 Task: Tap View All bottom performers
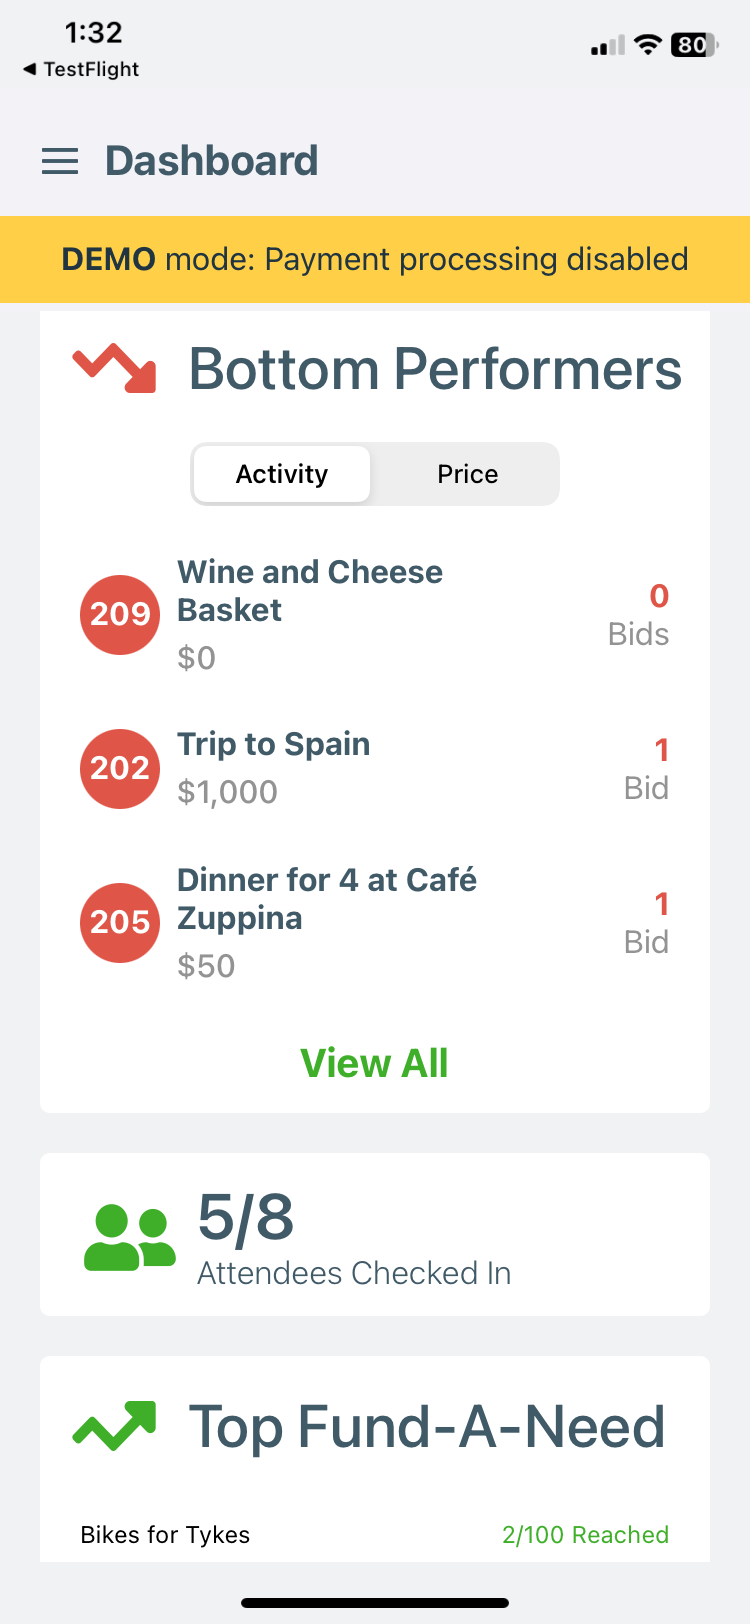pos(374,1063)
